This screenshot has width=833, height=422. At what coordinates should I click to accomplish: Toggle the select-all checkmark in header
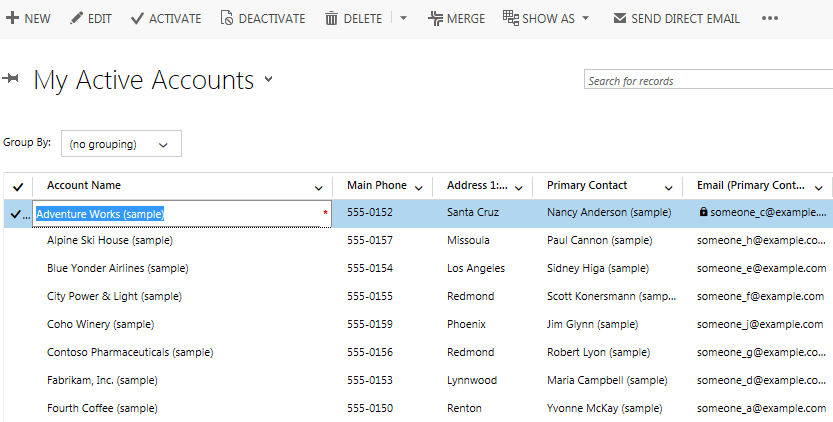pyautogui.click(x=18, y=186)
